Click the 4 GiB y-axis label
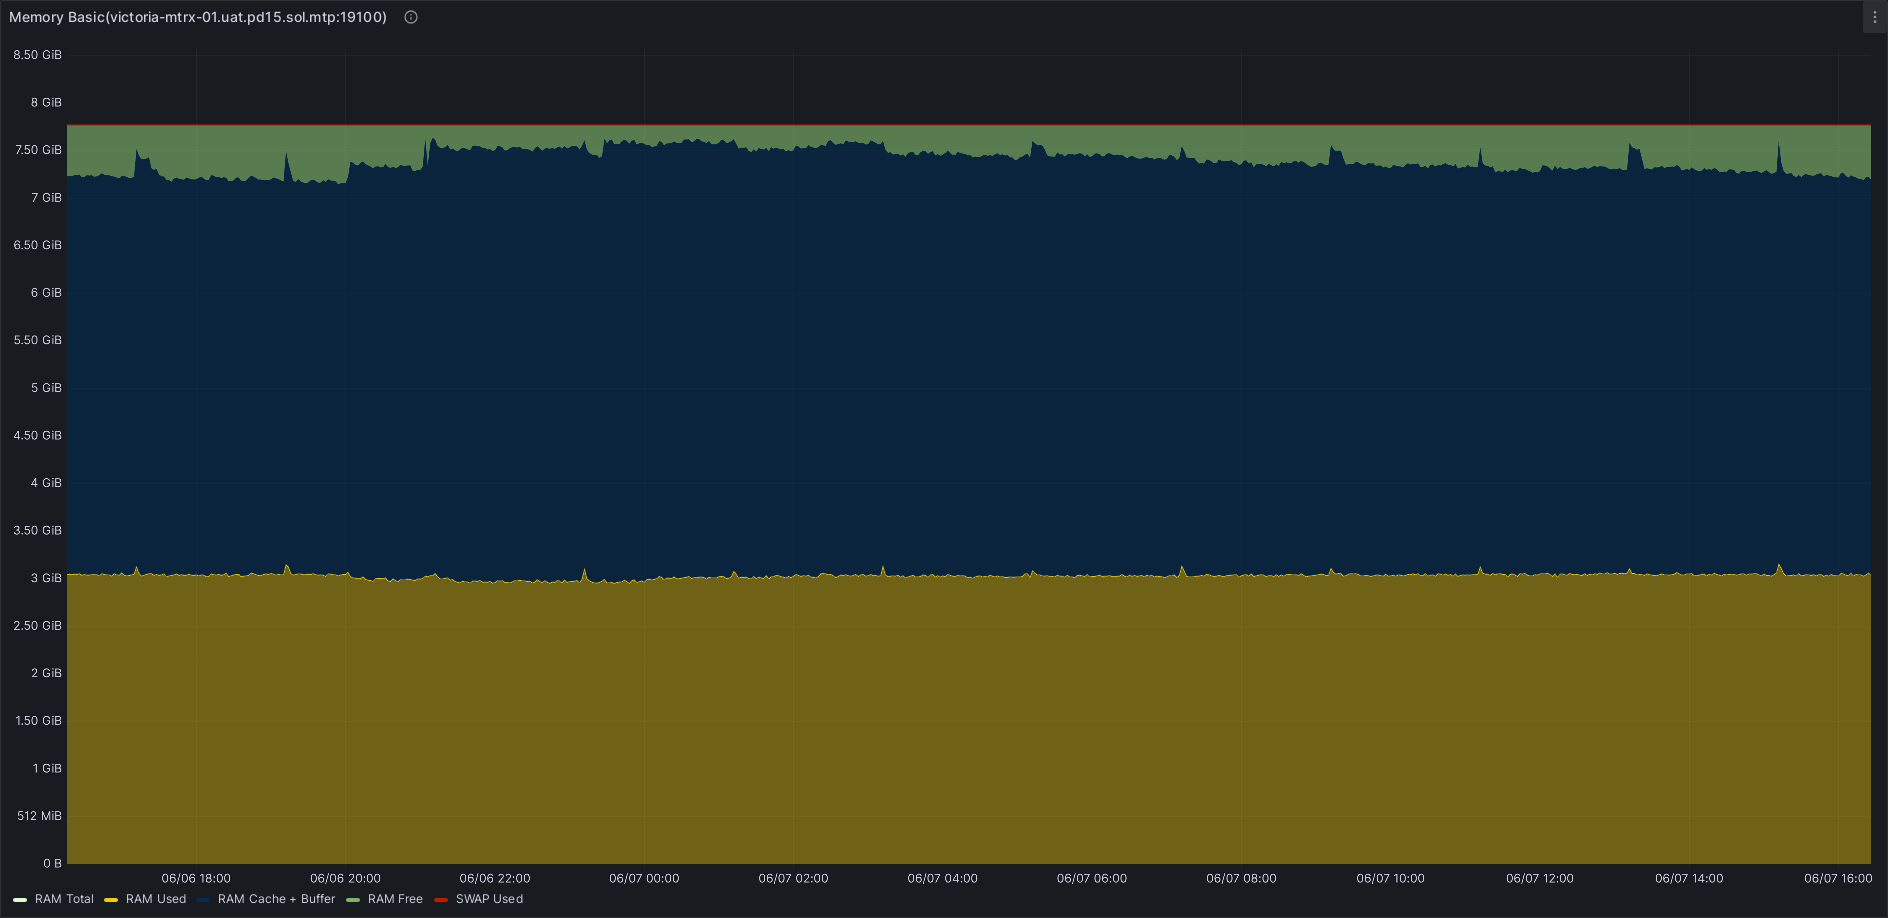The width and height of the screenshot is (1888, 918). [46, 483]
